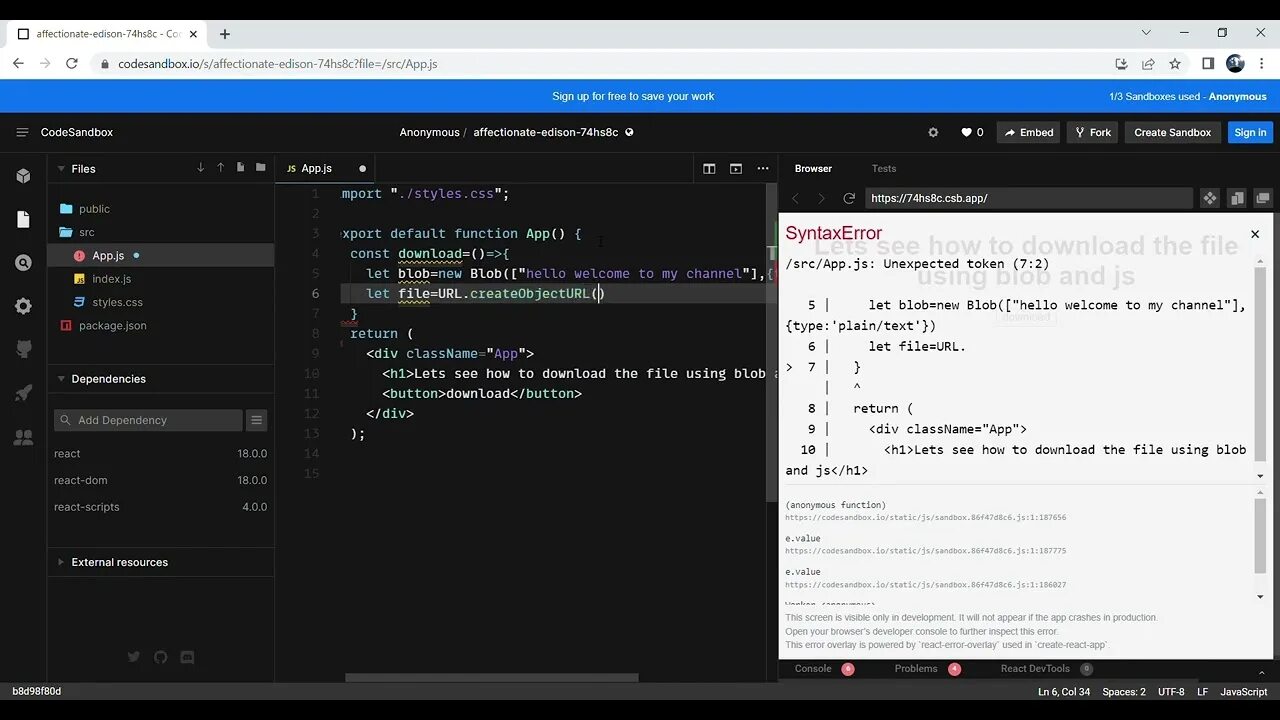Reload the Chrome page
The height and width of the screenshot is (720, 1280).
(x=71, y=63)
